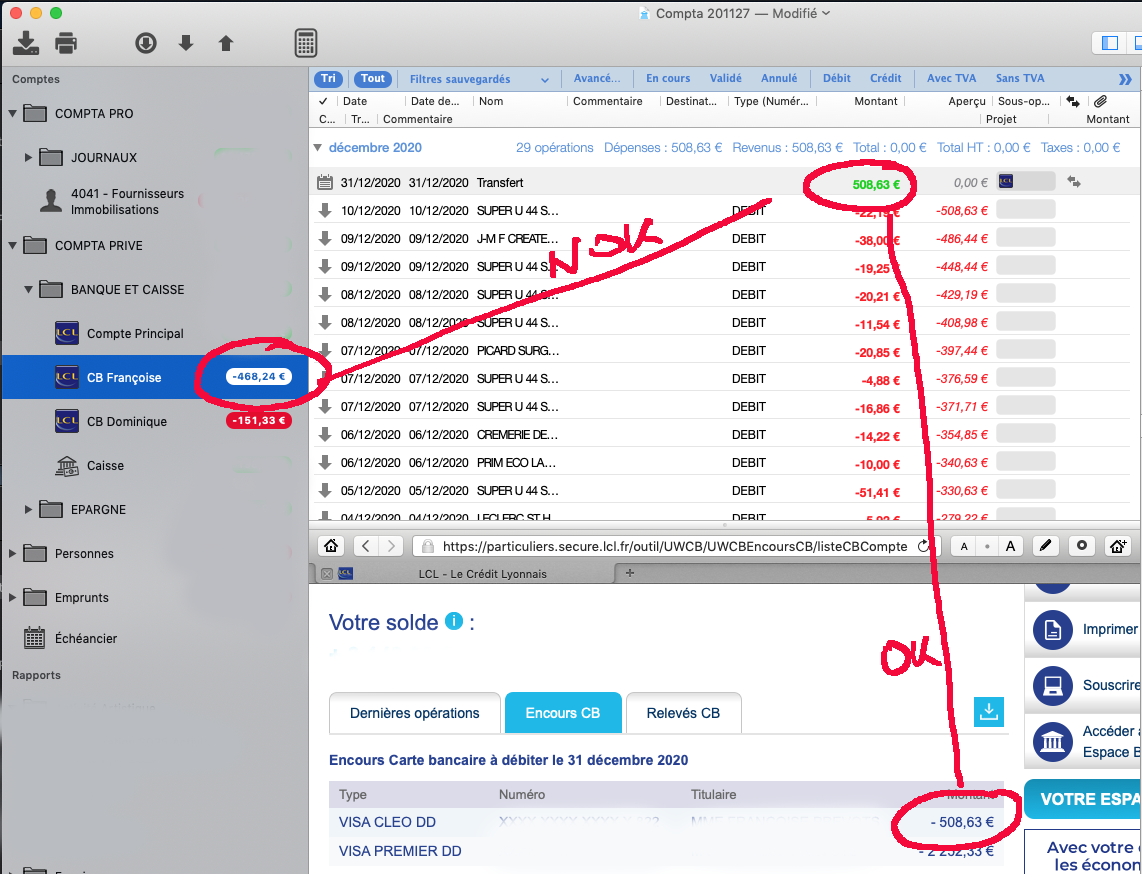Open the VISA CLEO DD link
Image resolution: width=1142 pixels, height=874 pixels.
[387, 822]
